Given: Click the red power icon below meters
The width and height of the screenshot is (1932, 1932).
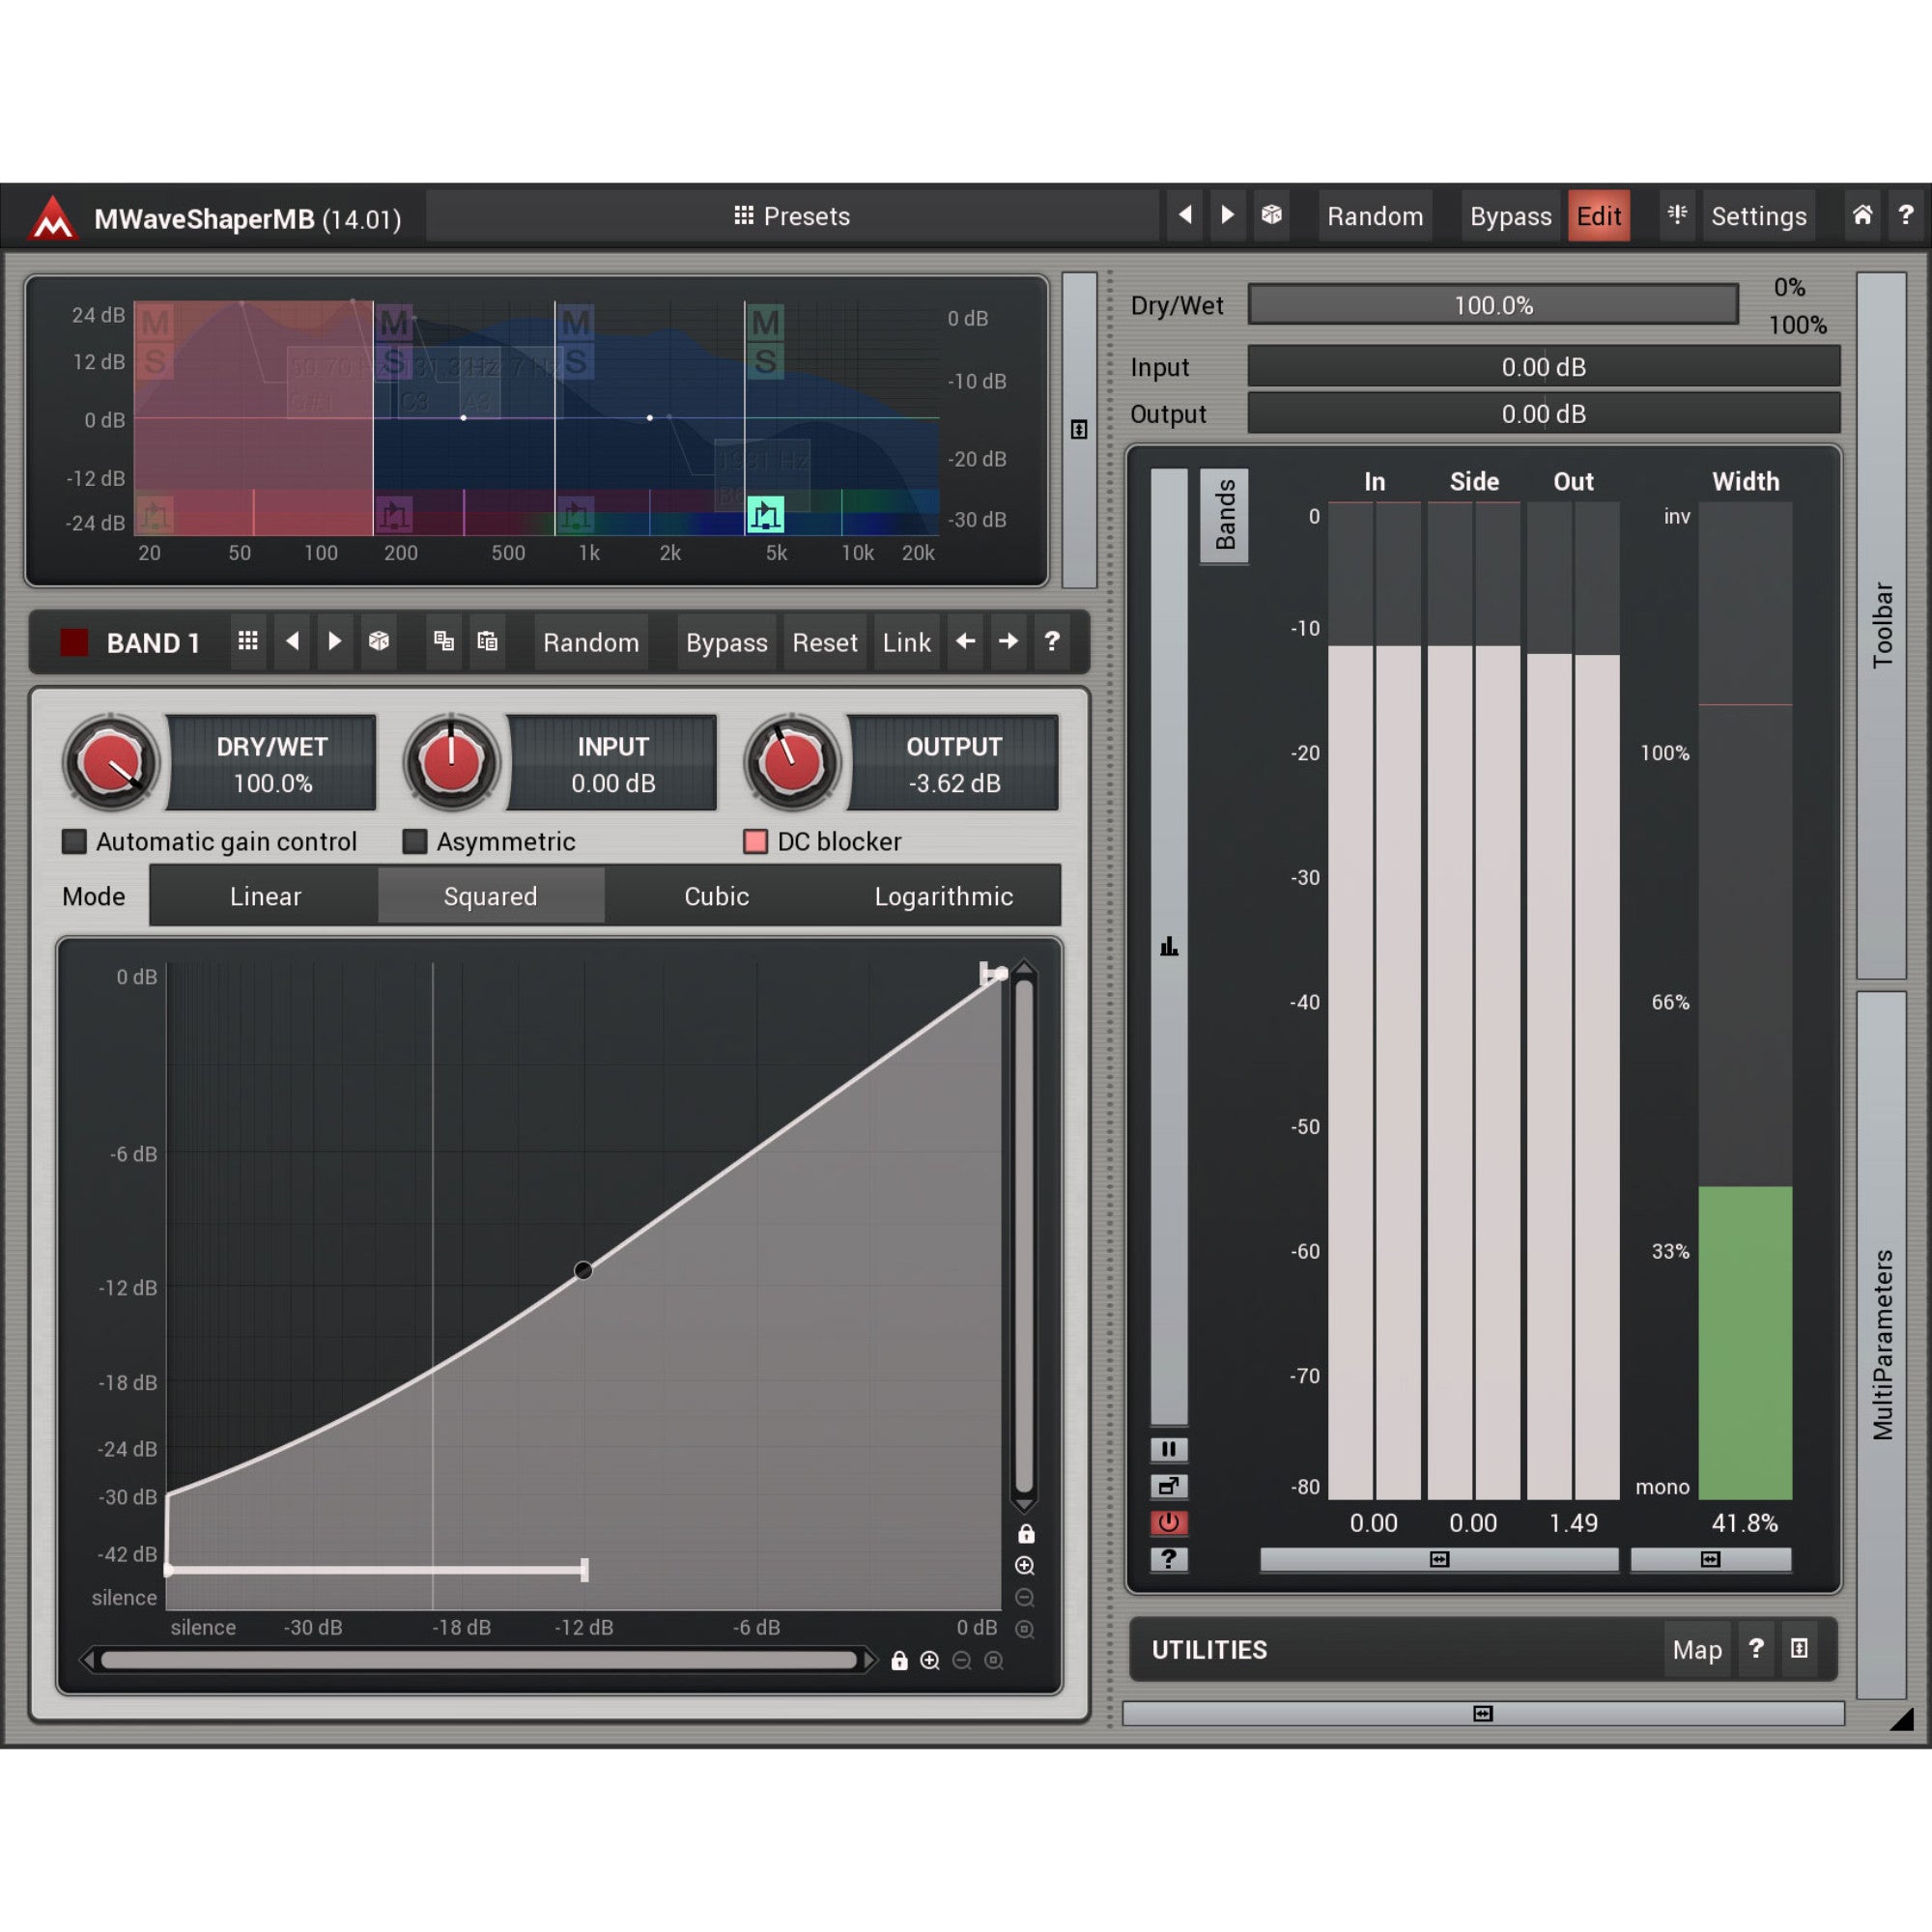Looking at the screenshot, I should 1168,1522.
